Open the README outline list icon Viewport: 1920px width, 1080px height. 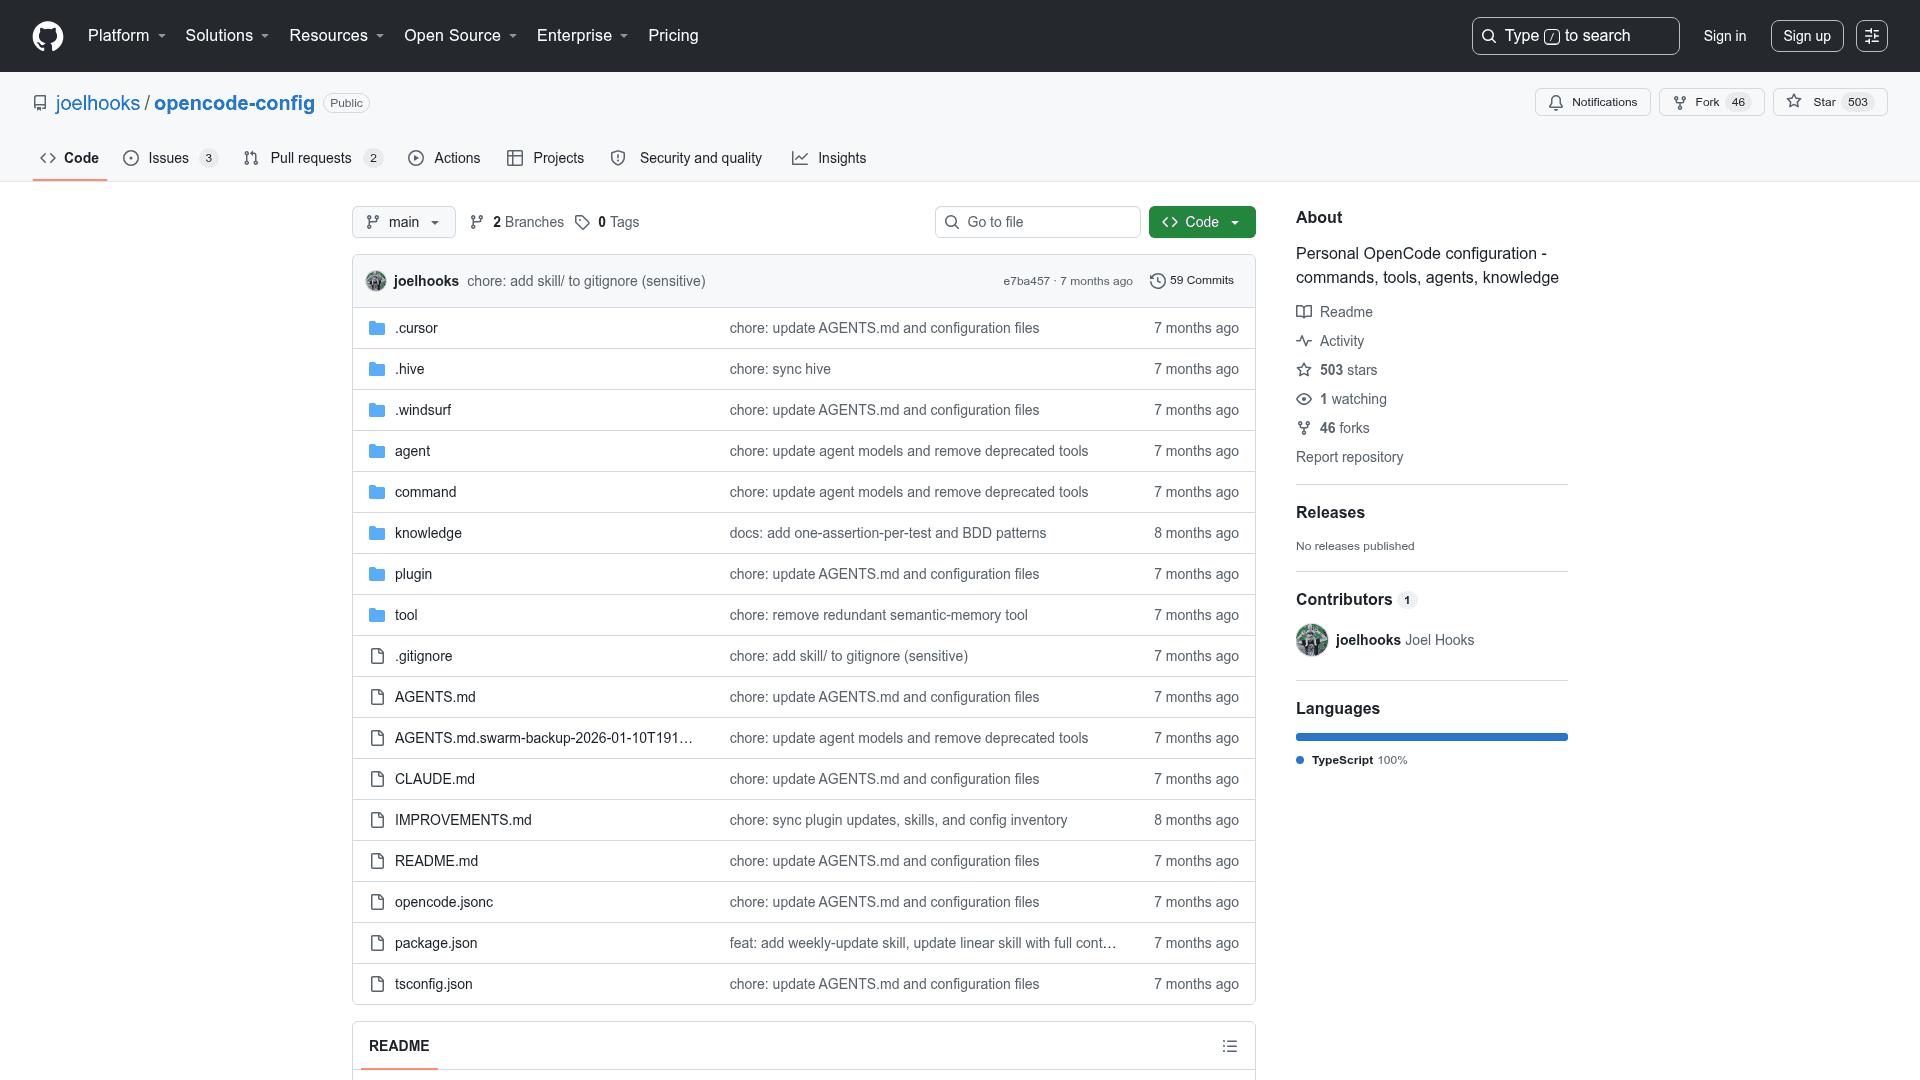click(x=1230, y=1046)
